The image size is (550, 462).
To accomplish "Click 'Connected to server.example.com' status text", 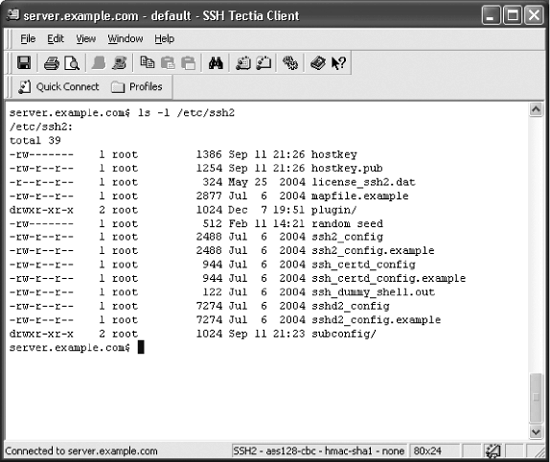I will [x=81, y=451].
